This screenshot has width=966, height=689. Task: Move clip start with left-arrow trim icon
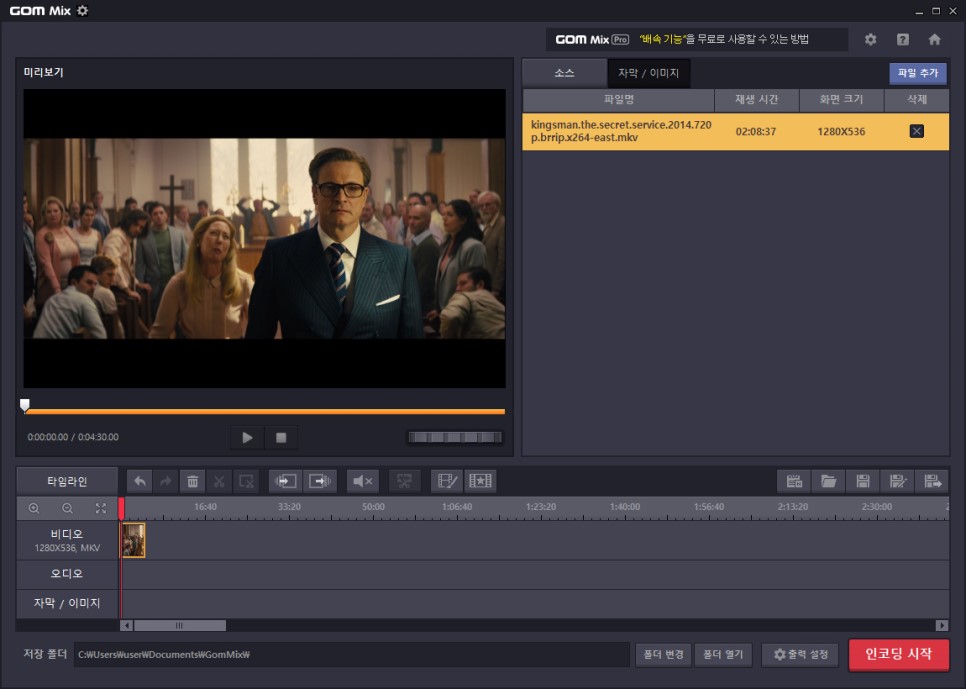coord(285,481)
